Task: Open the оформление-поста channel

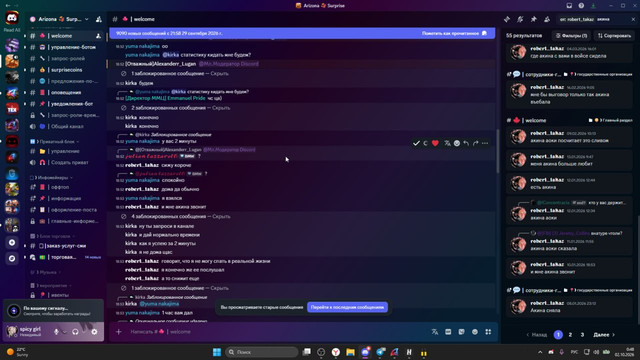Action: click(x=65, y=210)
